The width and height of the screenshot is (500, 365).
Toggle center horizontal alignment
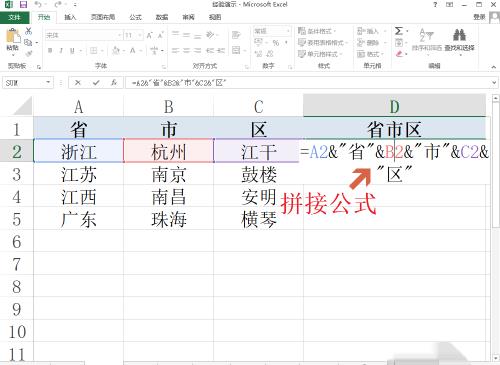186,51
